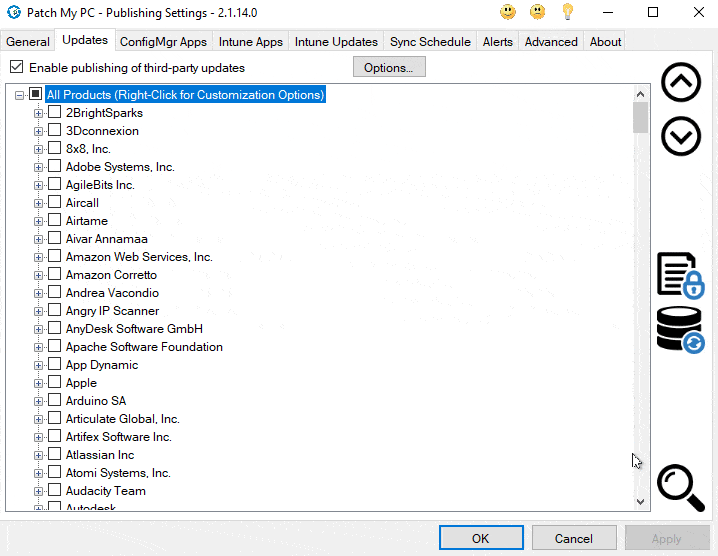Click the sad smiley feedback icon
This screenshot has width=718, height=556.
(538, 12)
